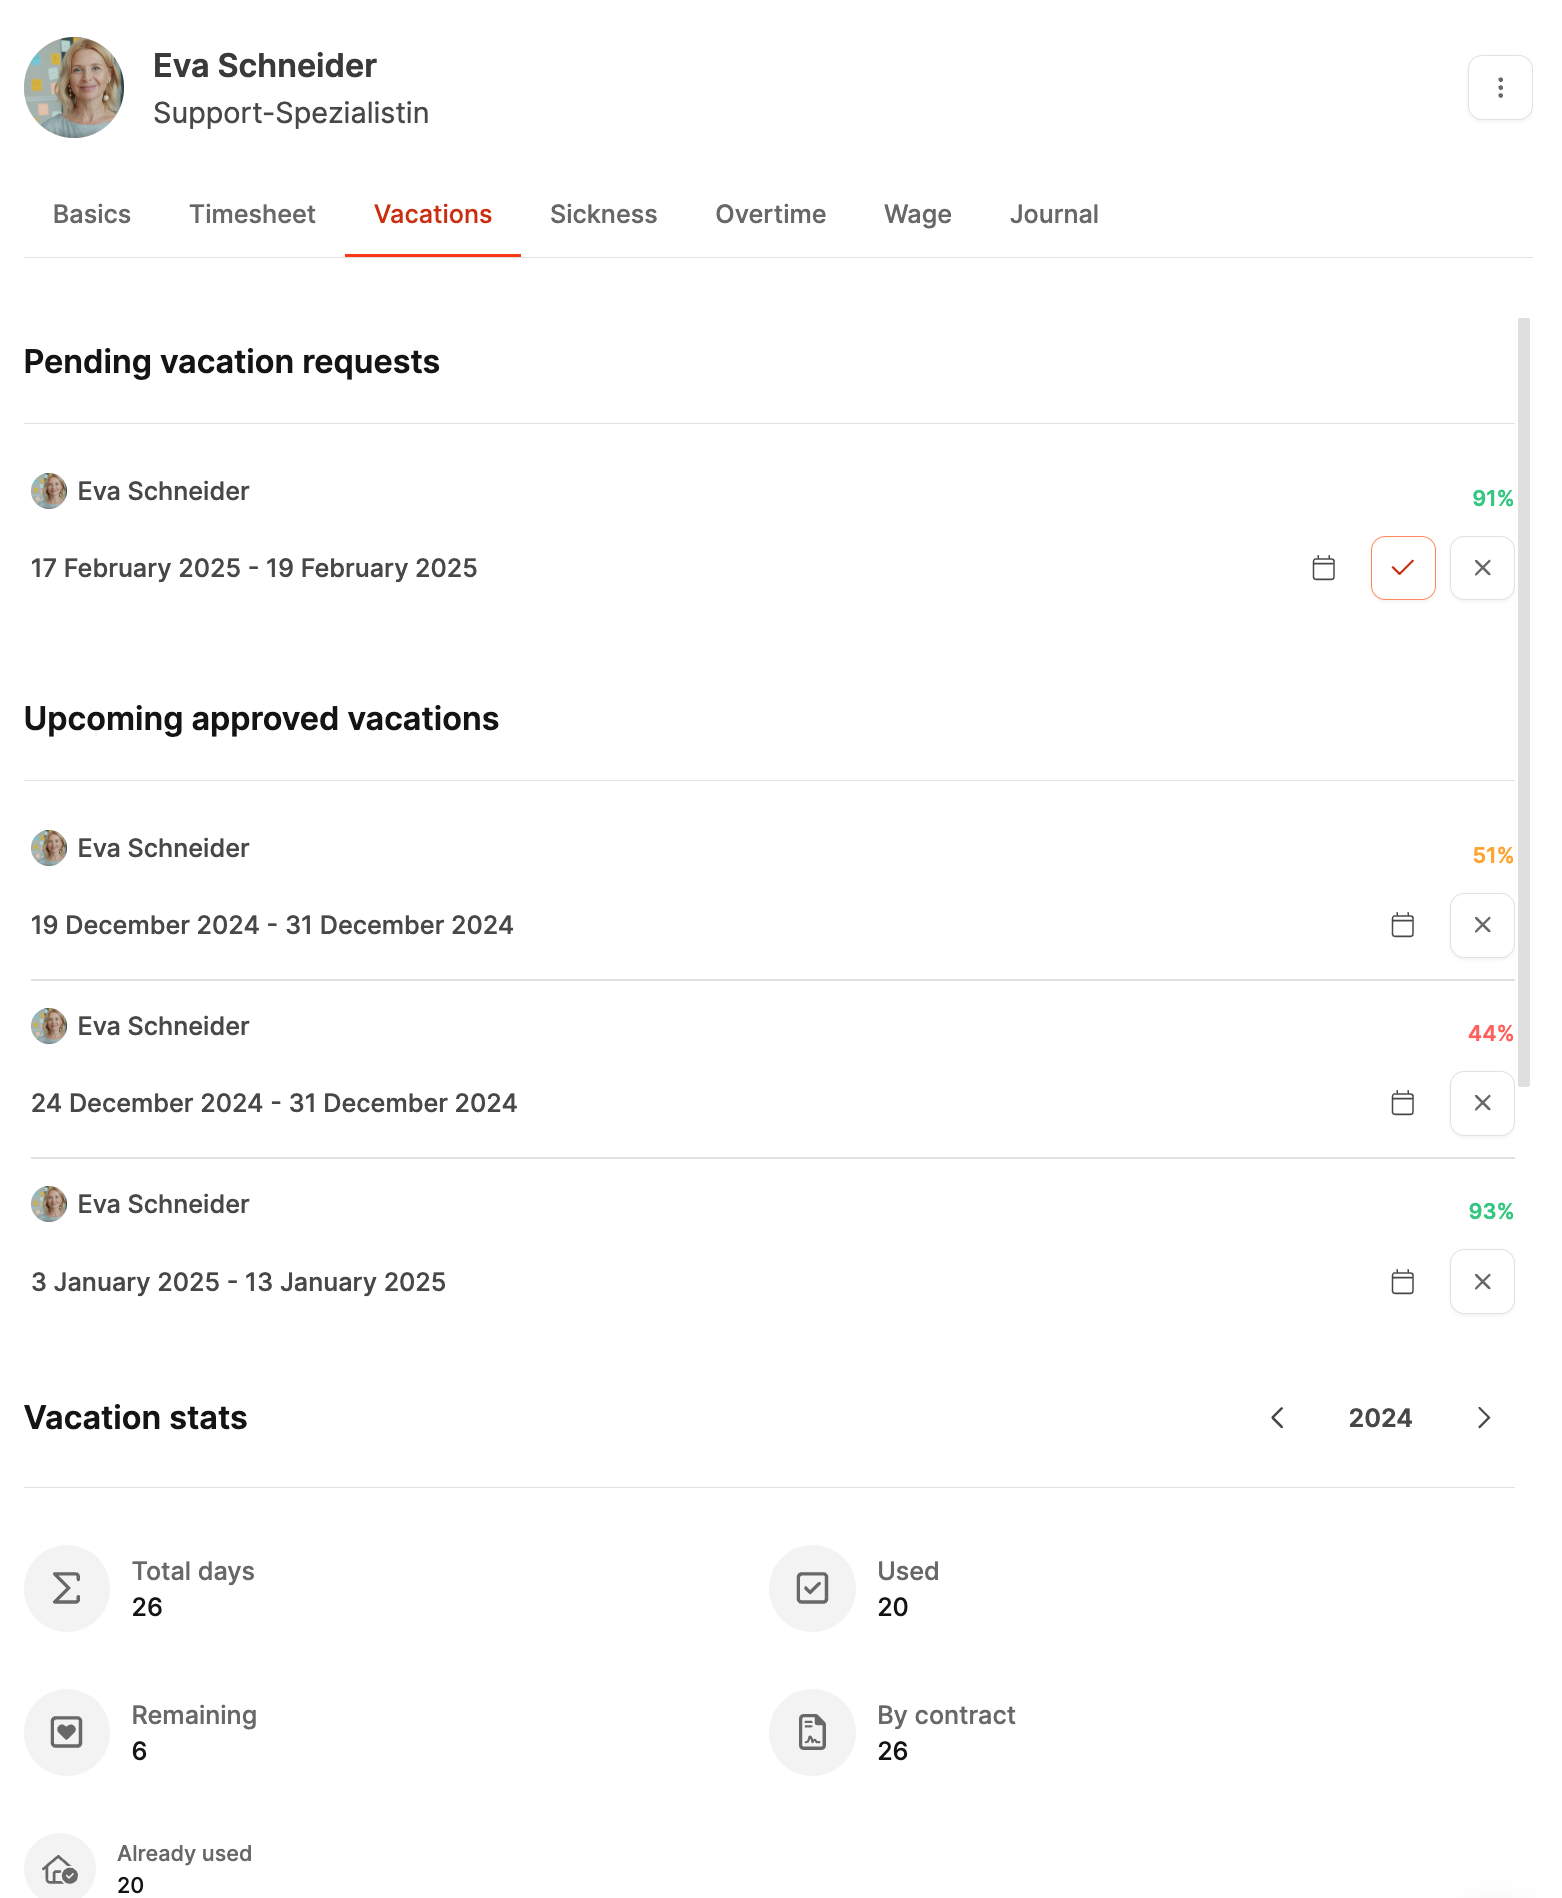Open the Sickness tab
Viewport: 1562px width, 1898px height.
click(x=603, y=214)
